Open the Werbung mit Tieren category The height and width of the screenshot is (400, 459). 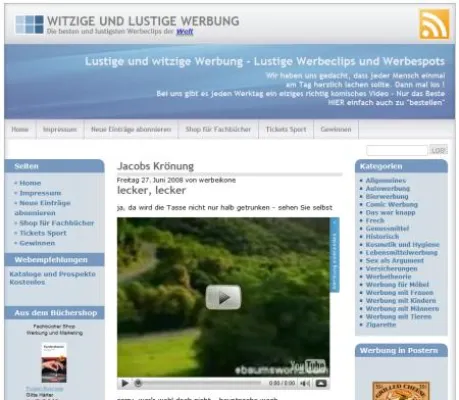click(398, 316)
